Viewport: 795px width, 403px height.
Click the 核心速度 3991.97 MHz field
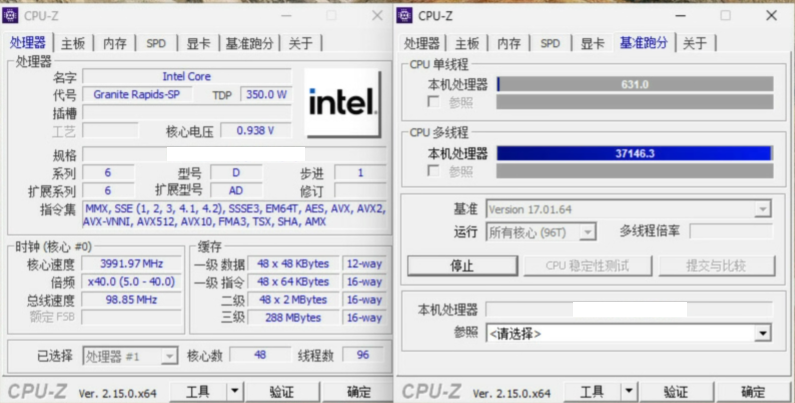132,264
